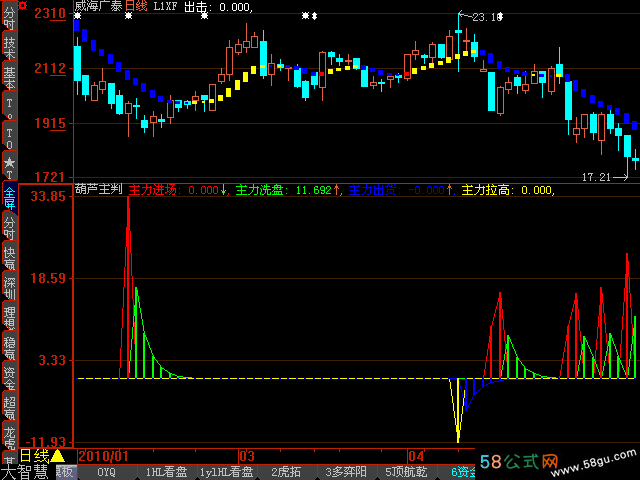
Task: Switch to the 1HL看盘 indicator tab
Action: point(166,472)
